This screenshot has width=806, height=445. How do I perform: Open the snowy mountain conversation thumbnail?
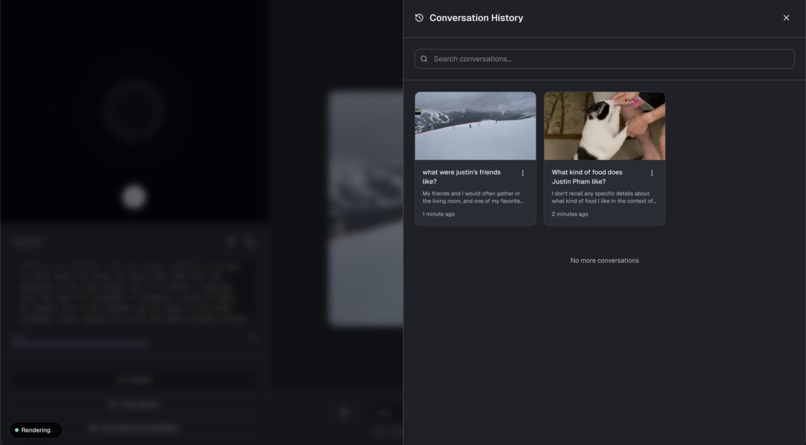475,126
